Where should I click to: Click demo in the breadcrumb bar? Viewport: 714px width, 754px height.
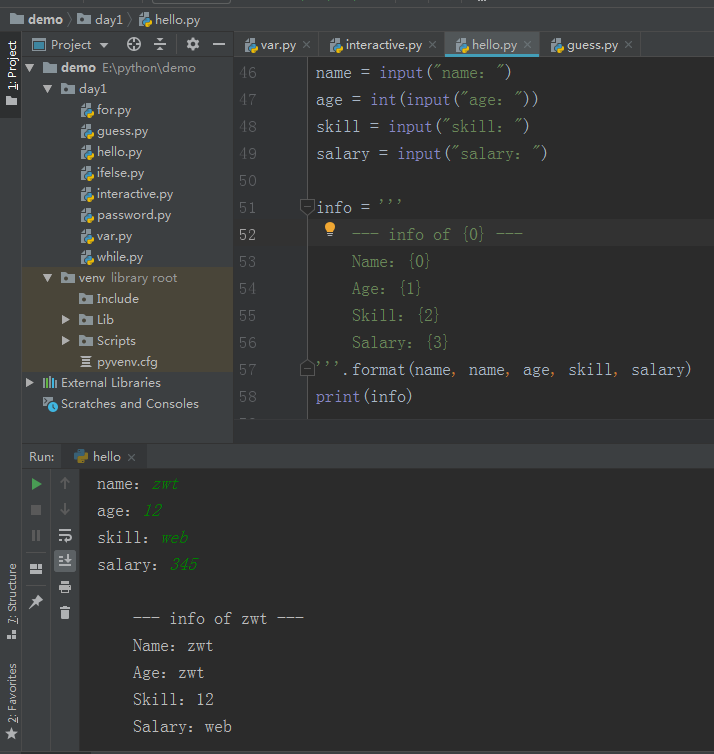pyautogui.click(x=37, y=19)
